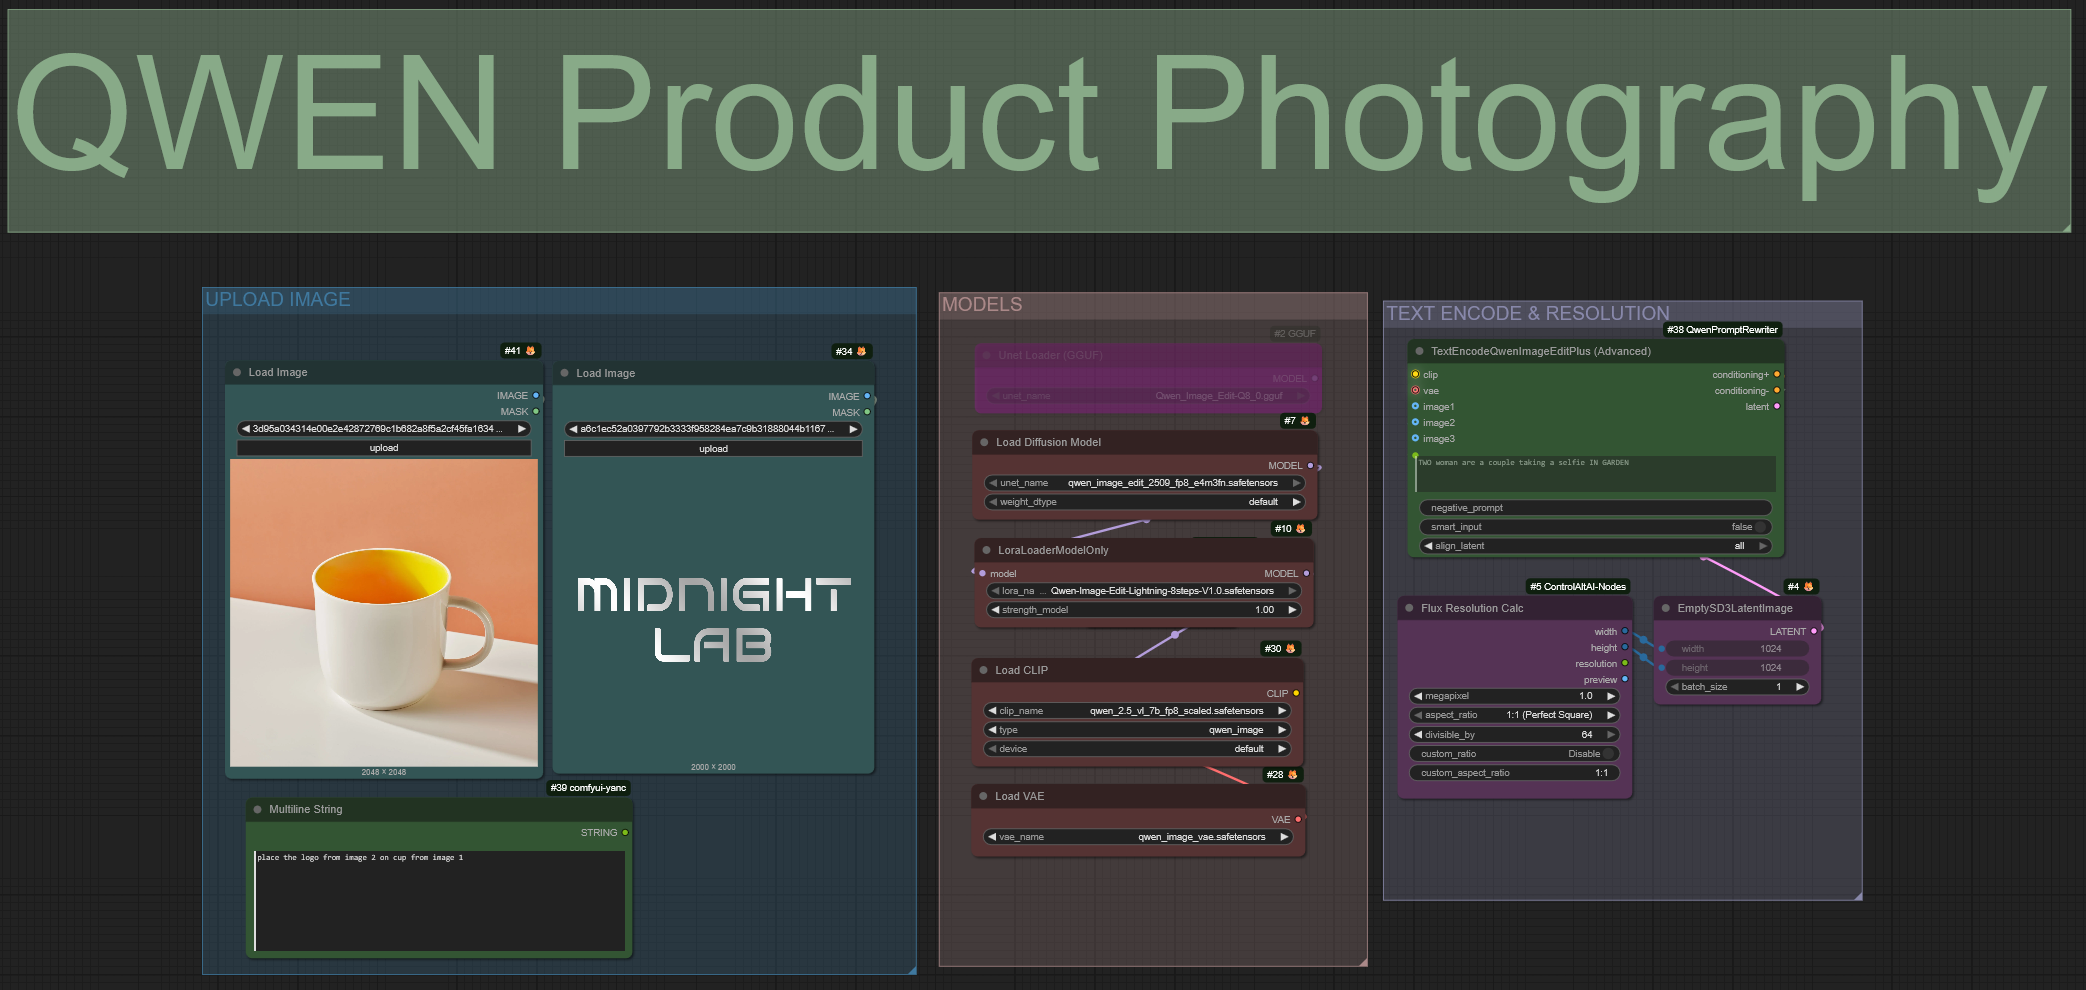Click the CLIP output slot on Load CLIP
Viewport: 2086px width, 990px height.
(x=1296, y=693)
